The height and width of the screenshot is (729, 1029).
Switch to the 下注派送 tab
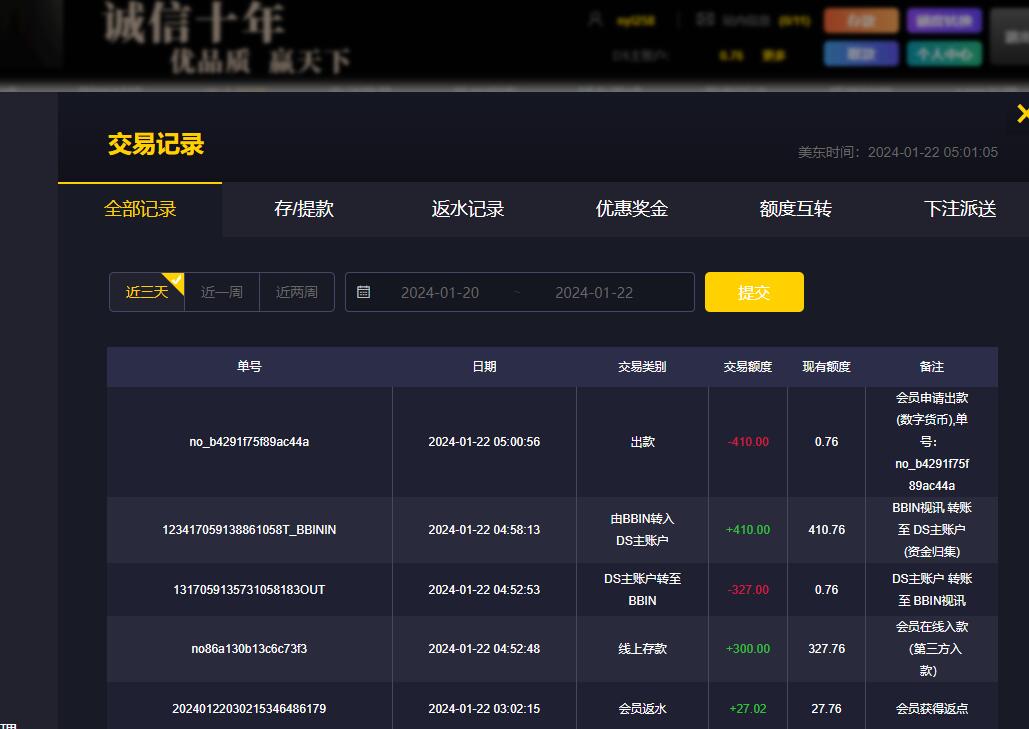960,209
